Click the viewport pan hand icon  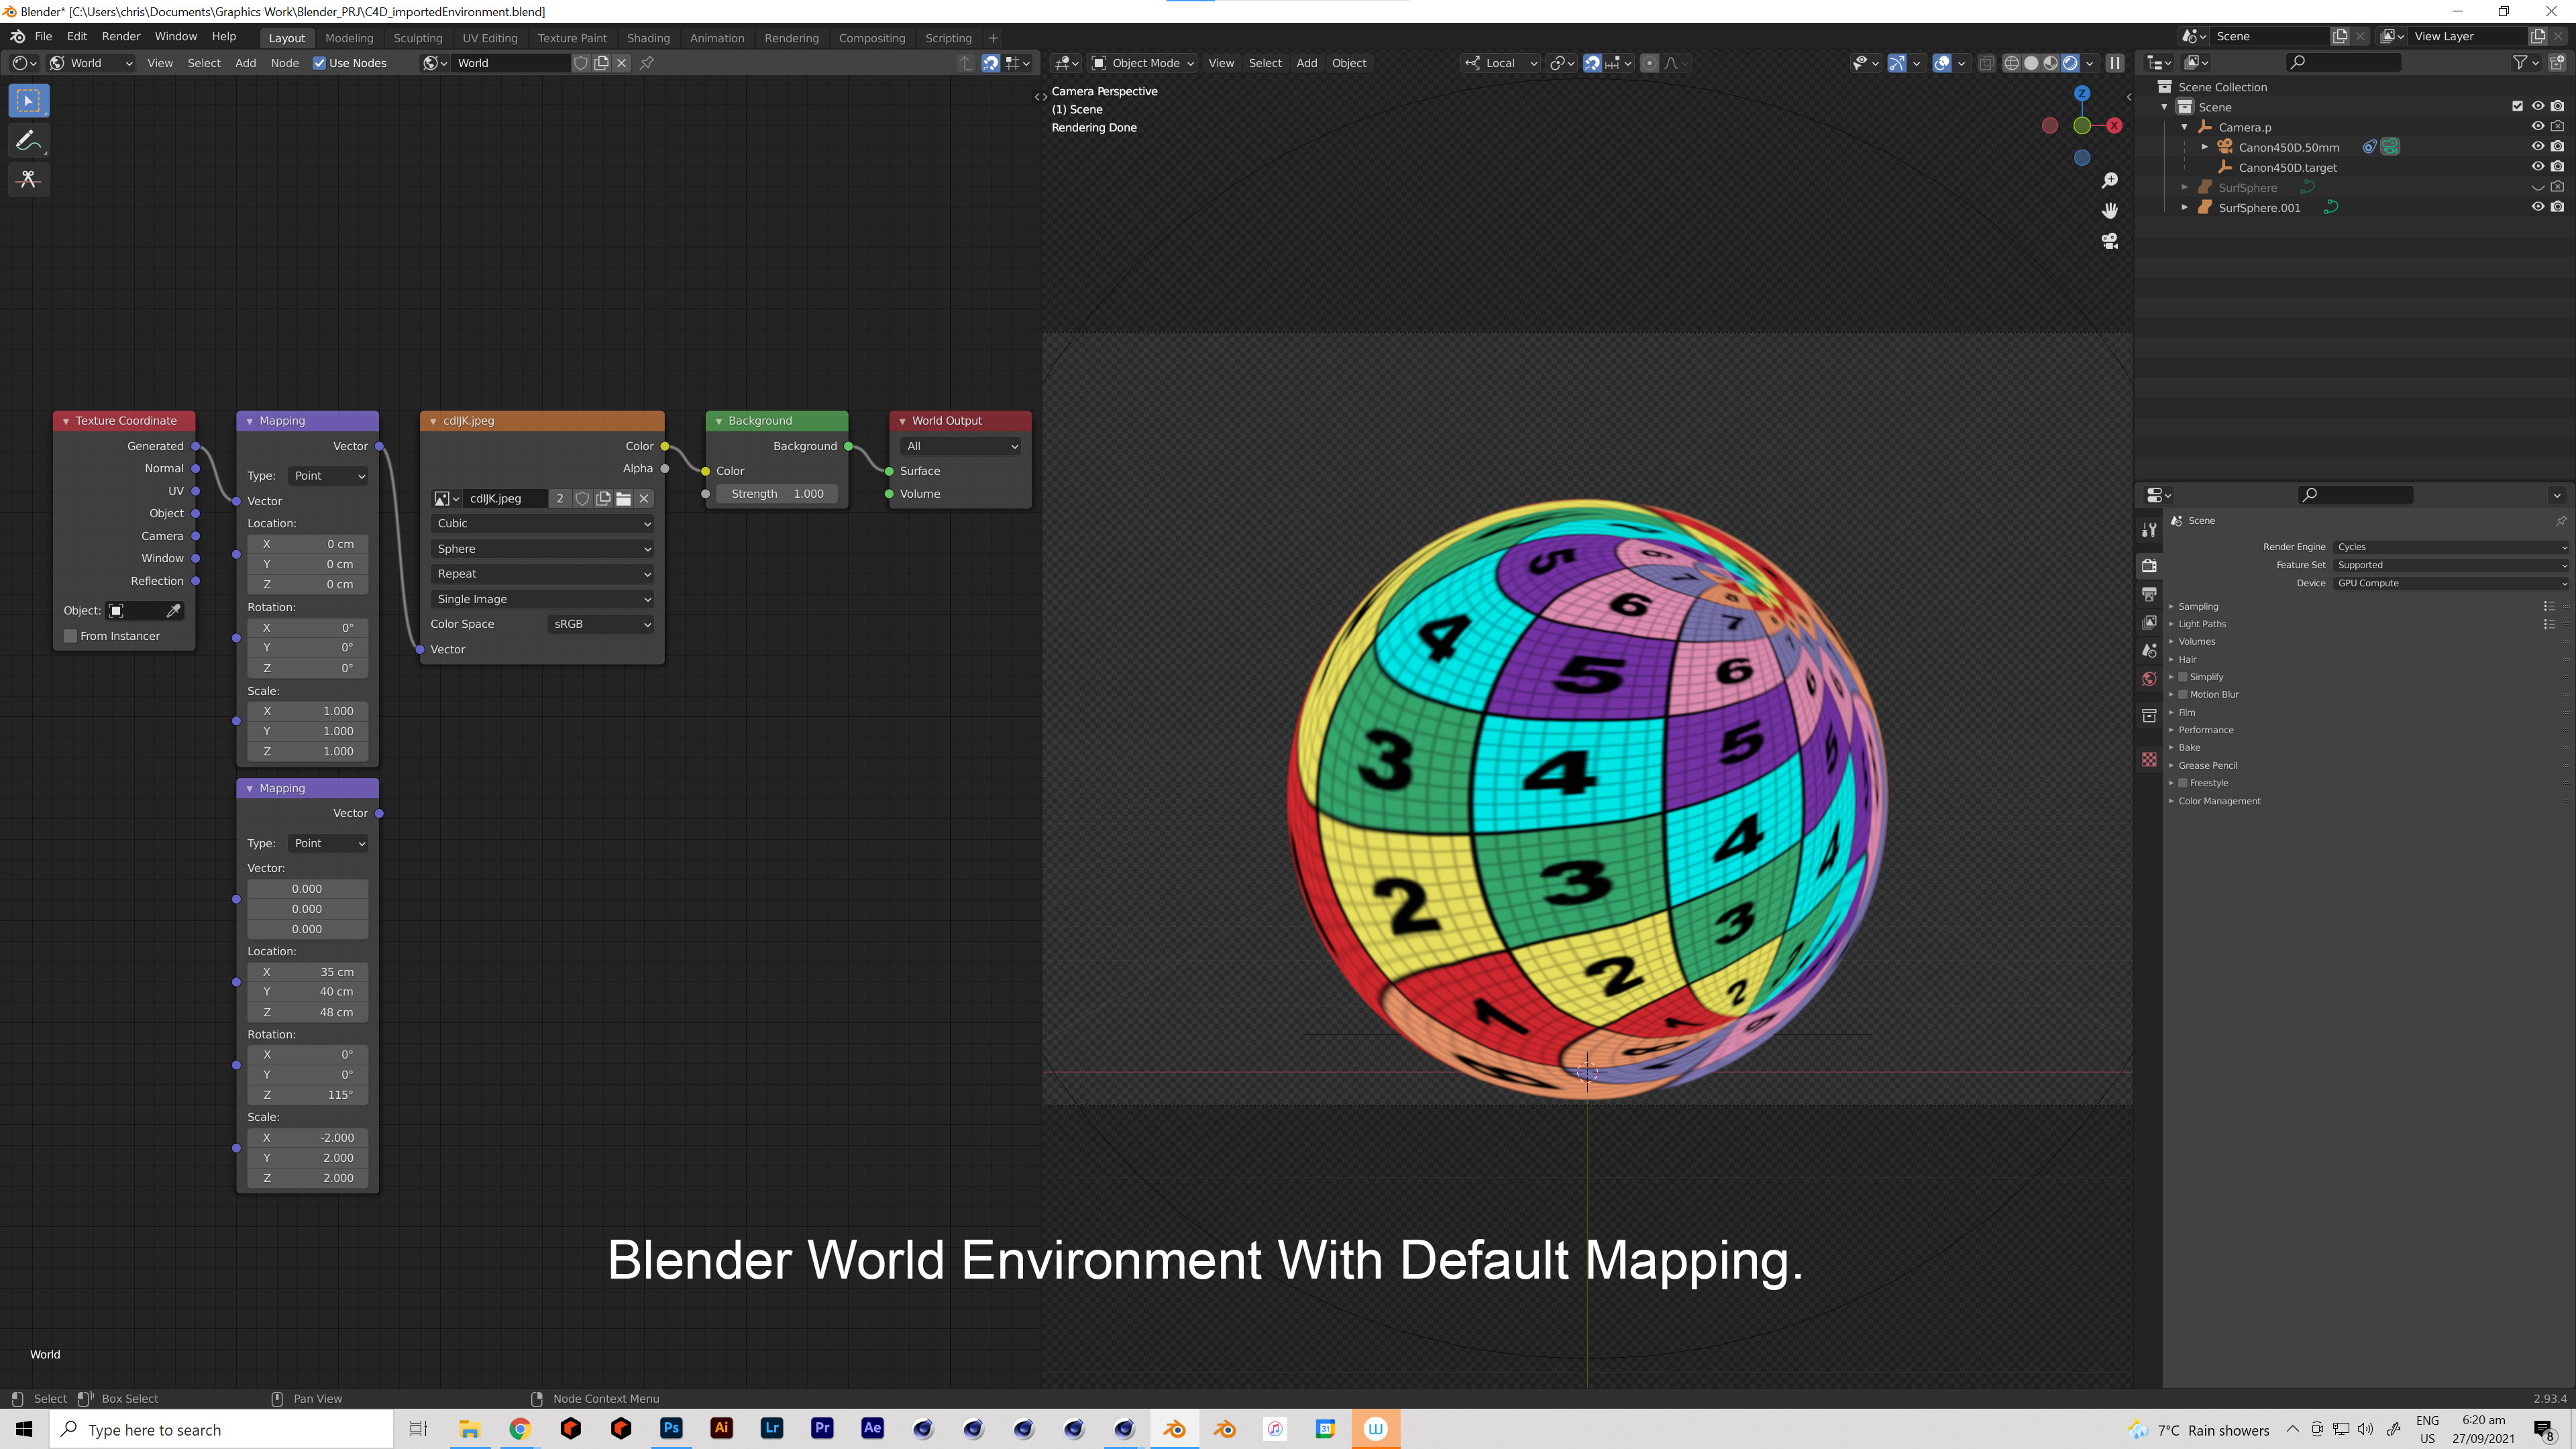[x=2110, y=211]
